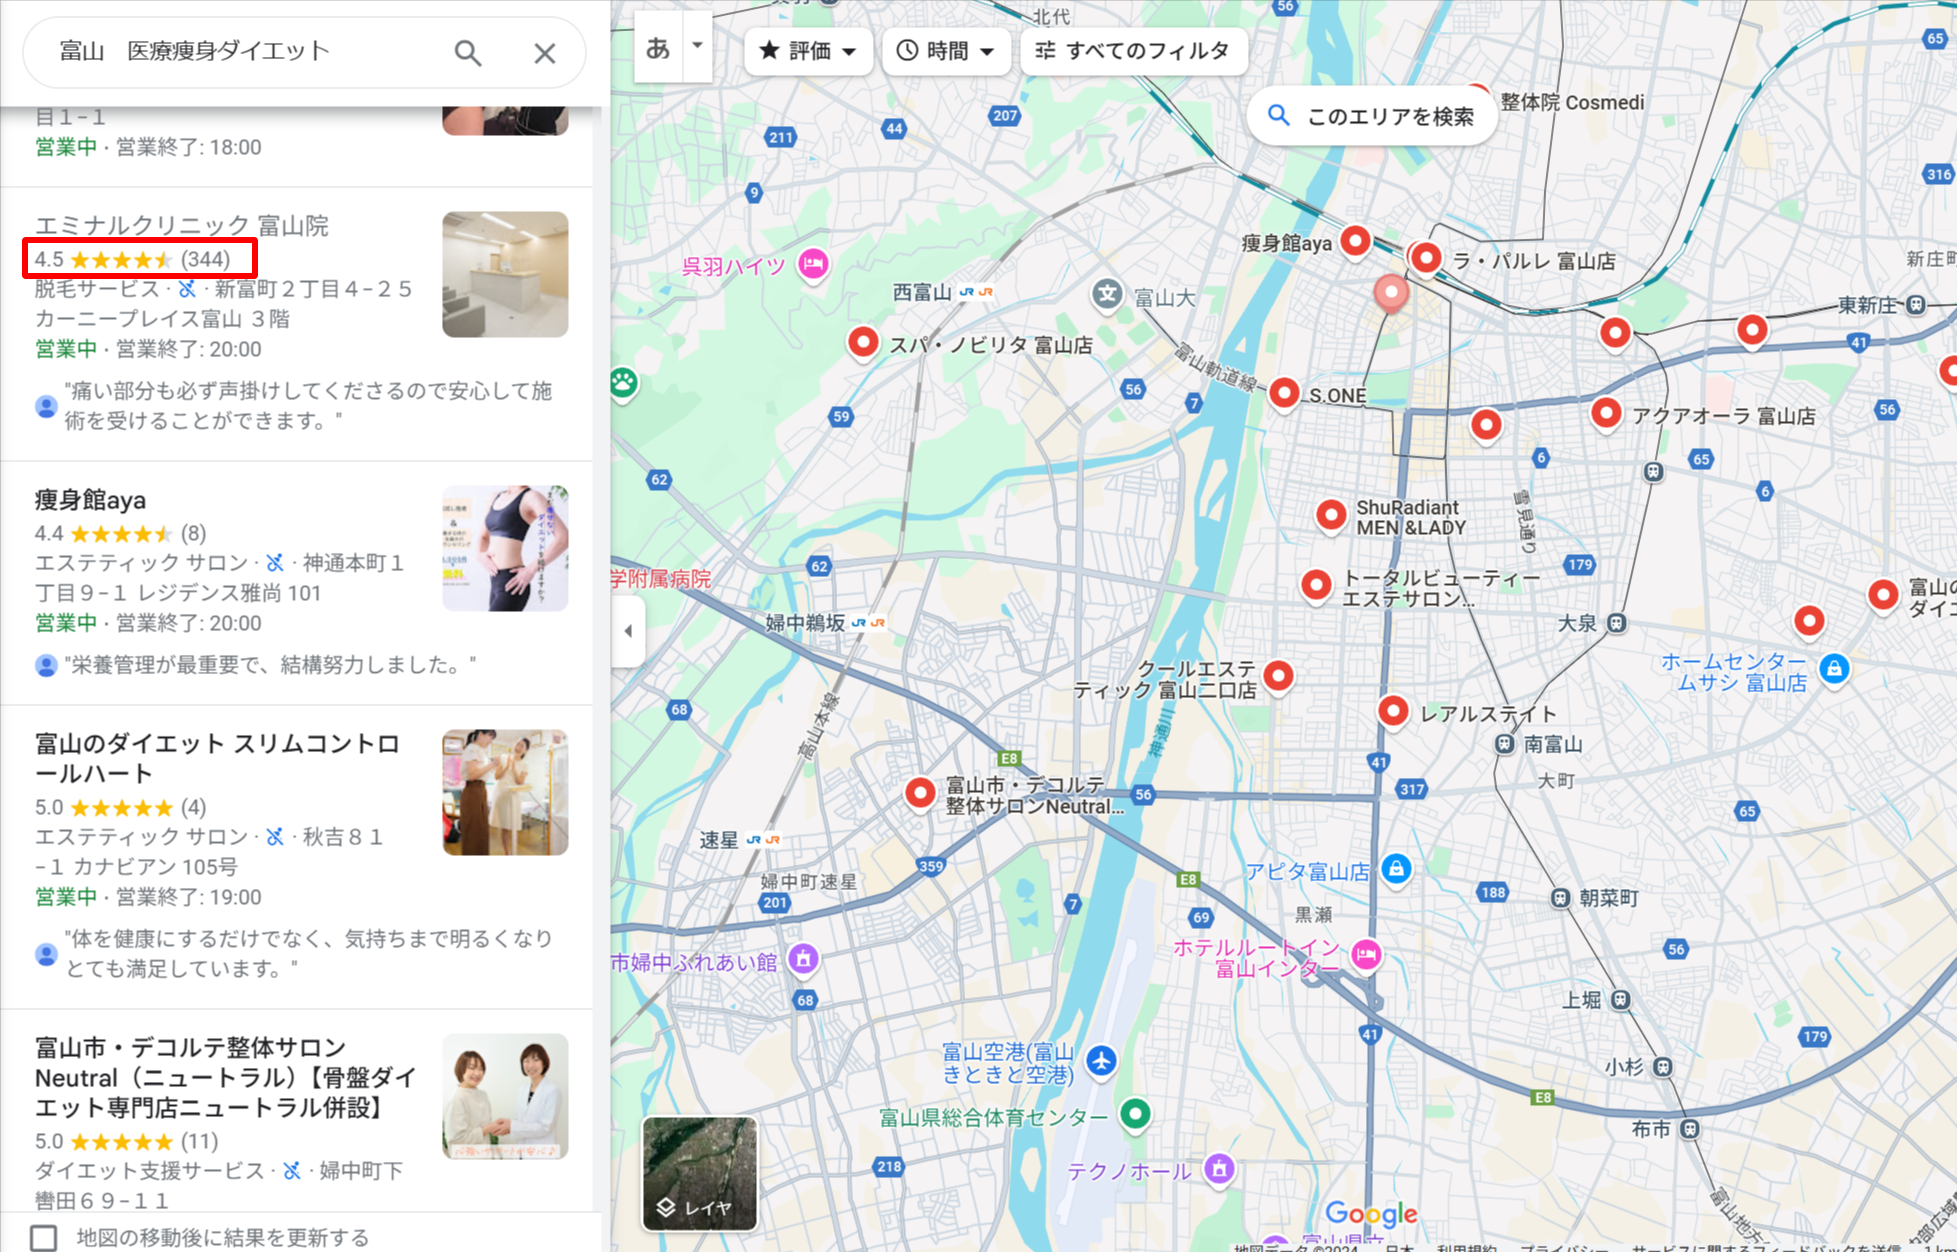Click the テクノホール purple marker

(1219, 1167)
